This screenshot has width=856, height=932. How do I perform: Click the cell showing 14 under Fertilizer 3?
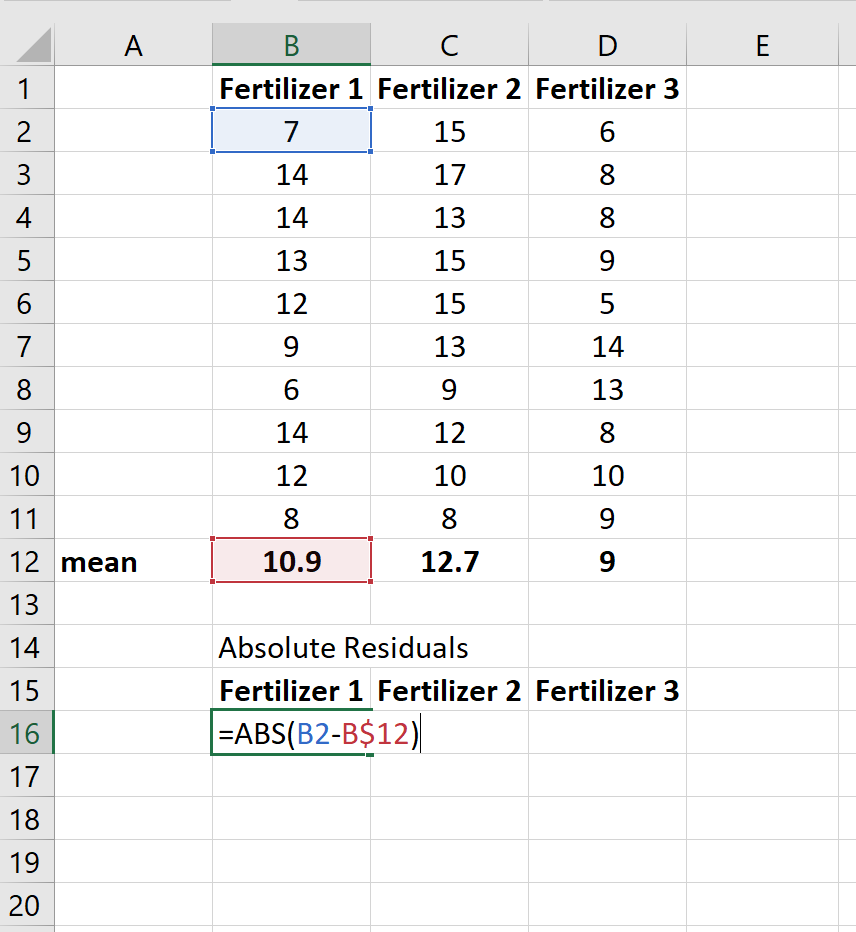coord(607,347)
